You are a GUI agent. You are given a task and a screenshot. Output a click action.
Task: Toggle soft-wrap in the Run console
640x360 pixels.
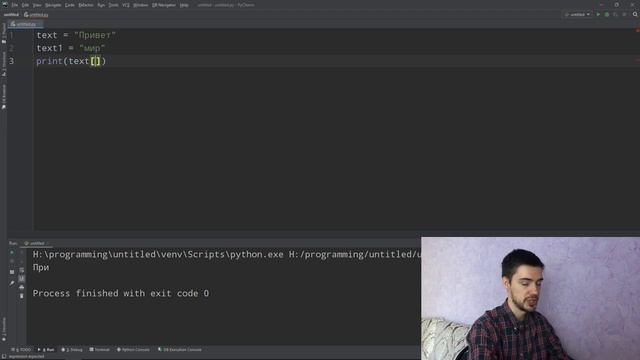coord(22,270)
